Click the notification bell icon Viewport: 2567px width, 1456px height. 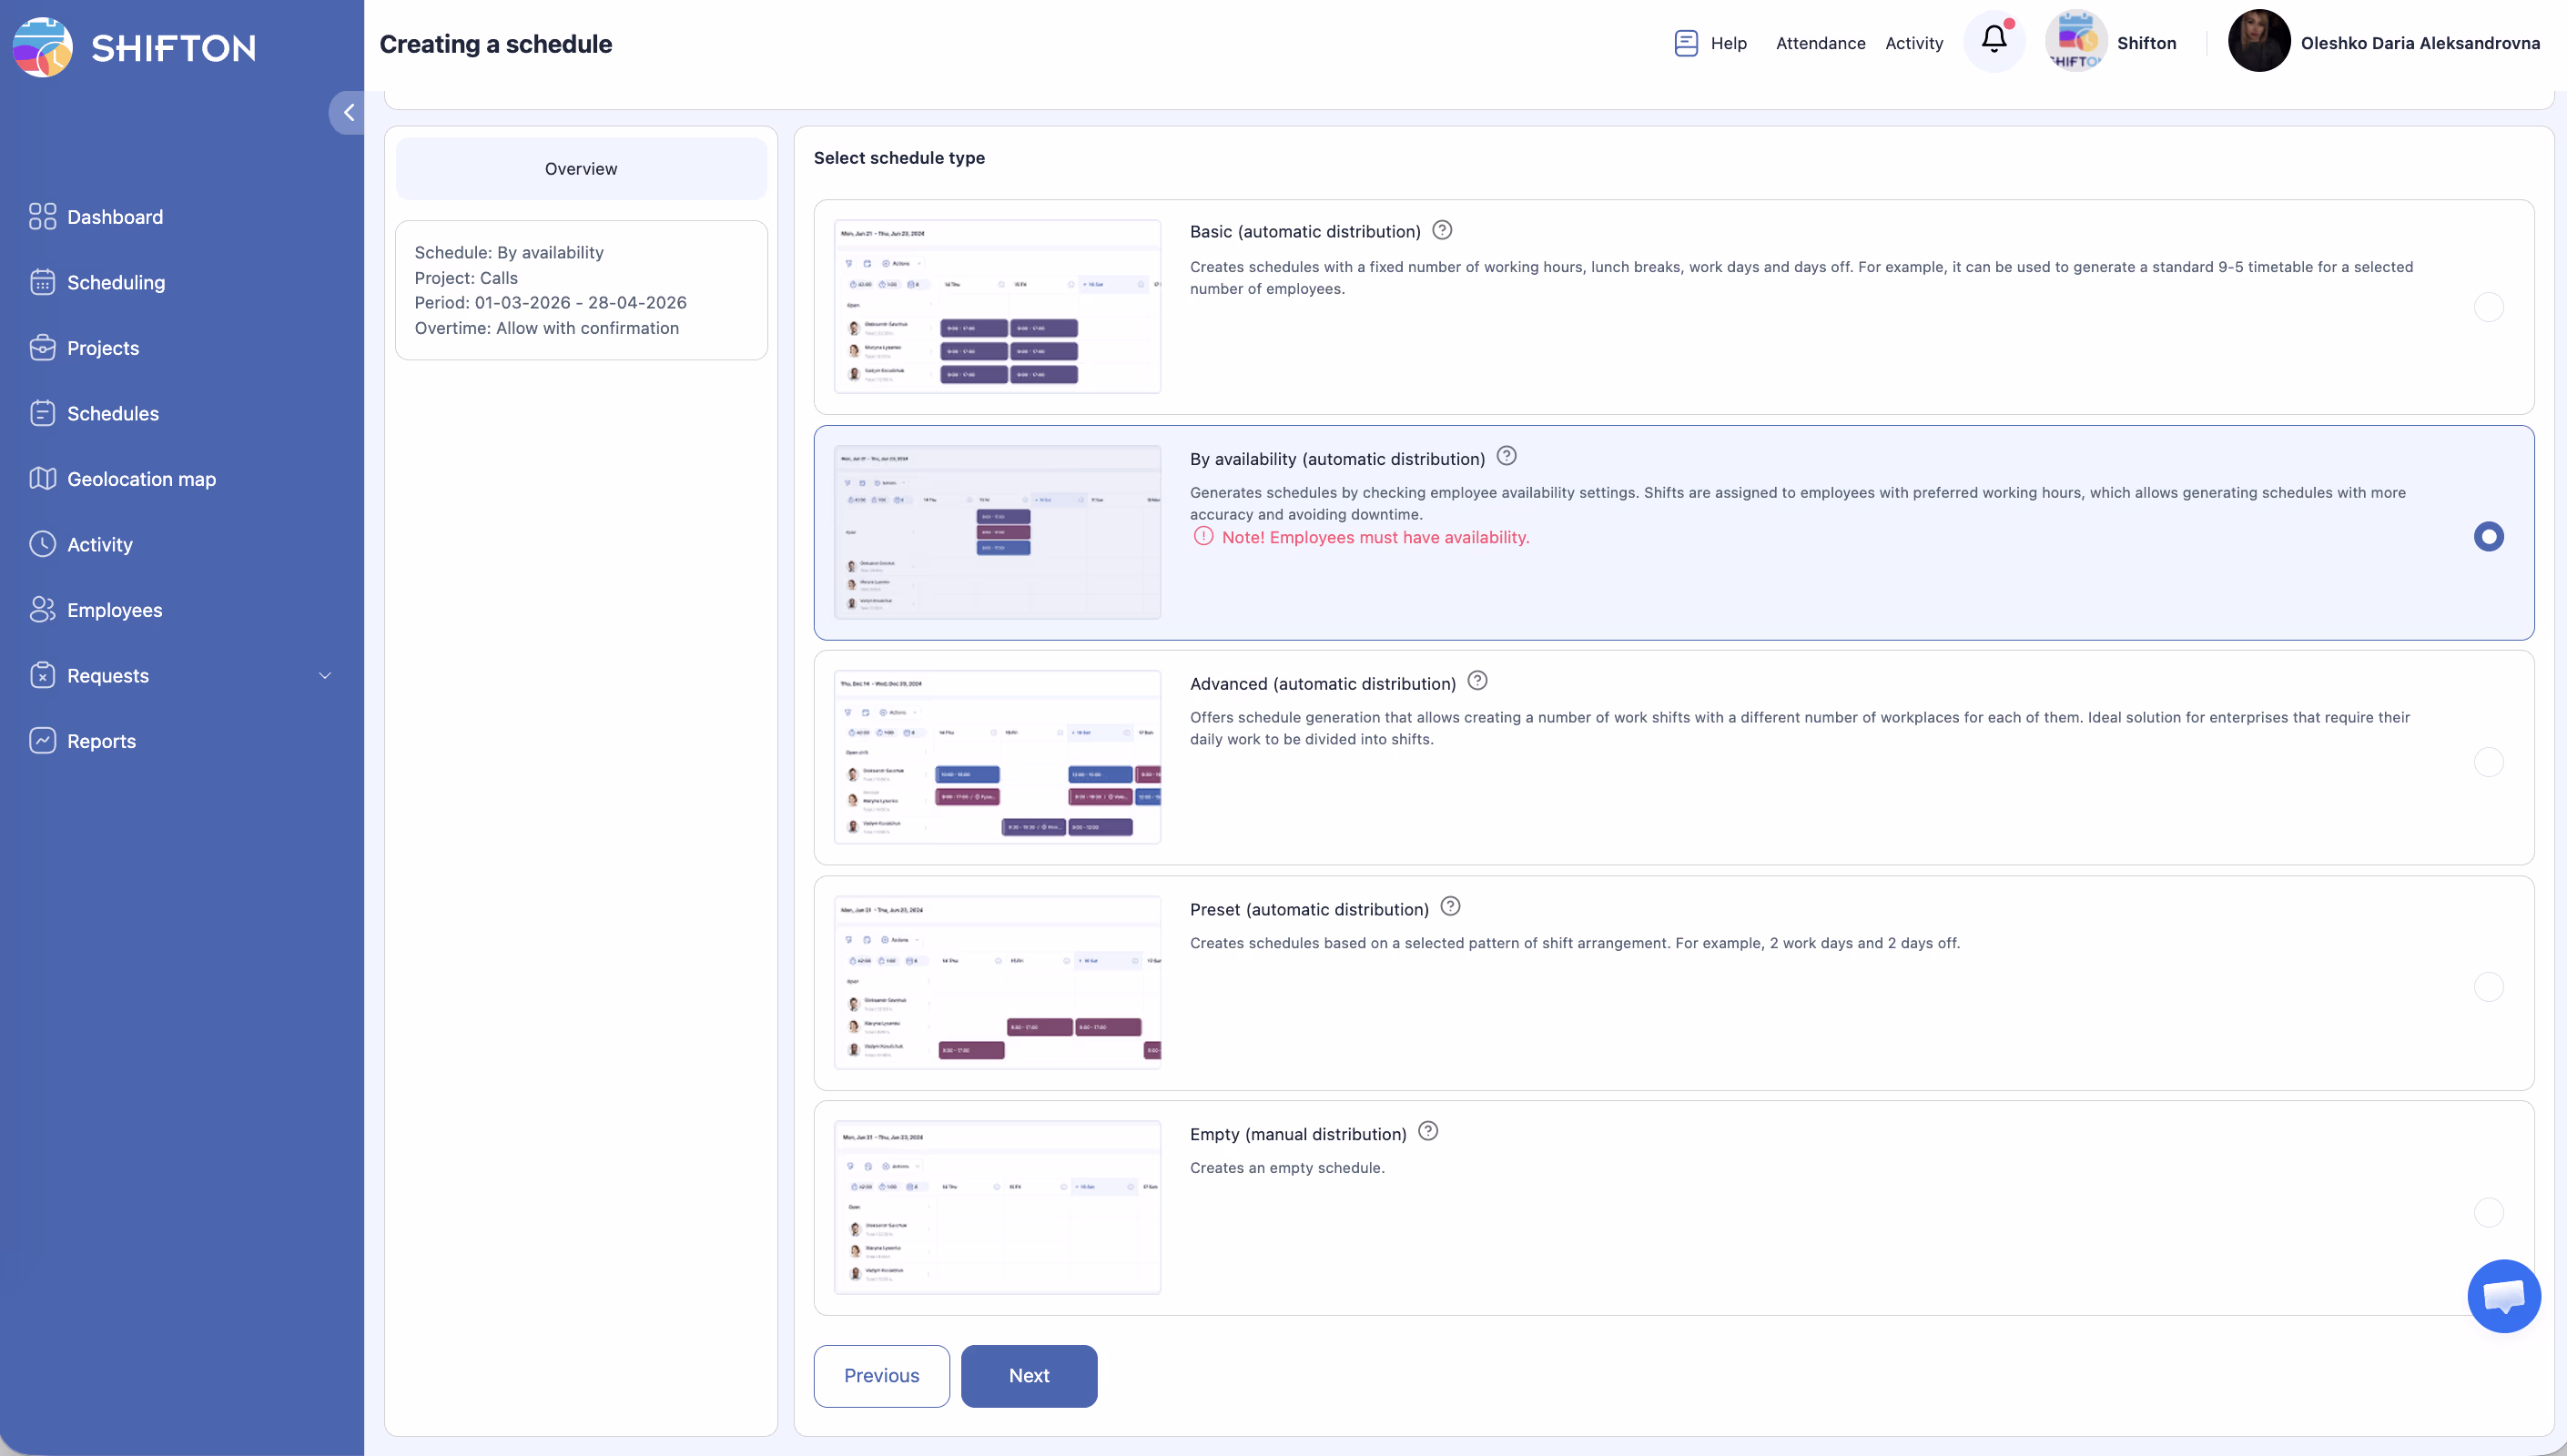pos(1993,41)
